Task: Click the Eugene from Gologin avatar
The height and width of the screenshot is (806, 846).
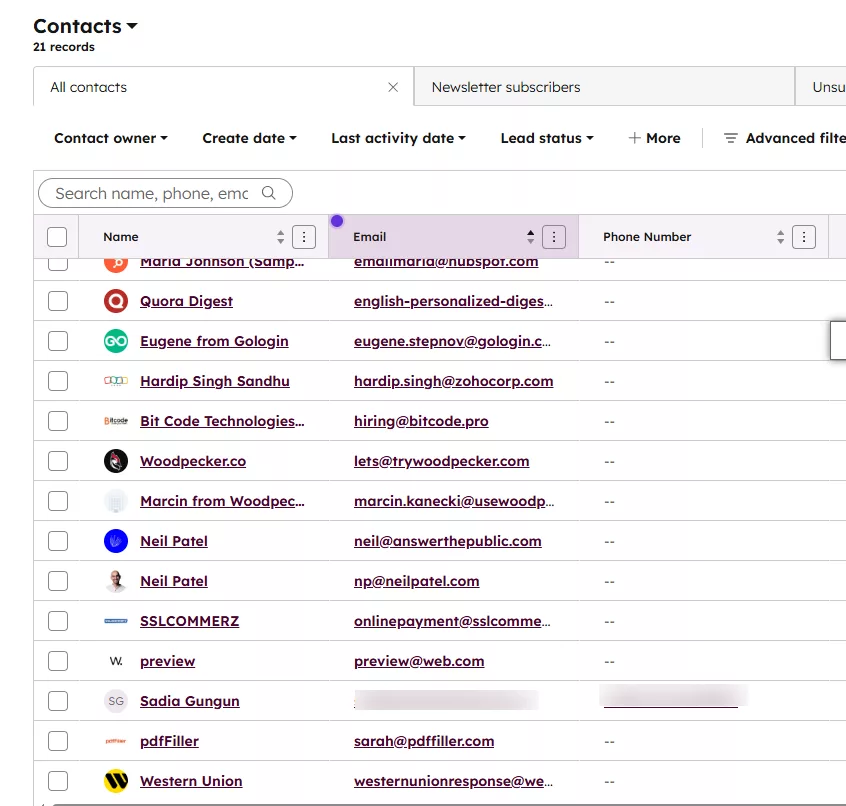Action: [x=116, y=341]
